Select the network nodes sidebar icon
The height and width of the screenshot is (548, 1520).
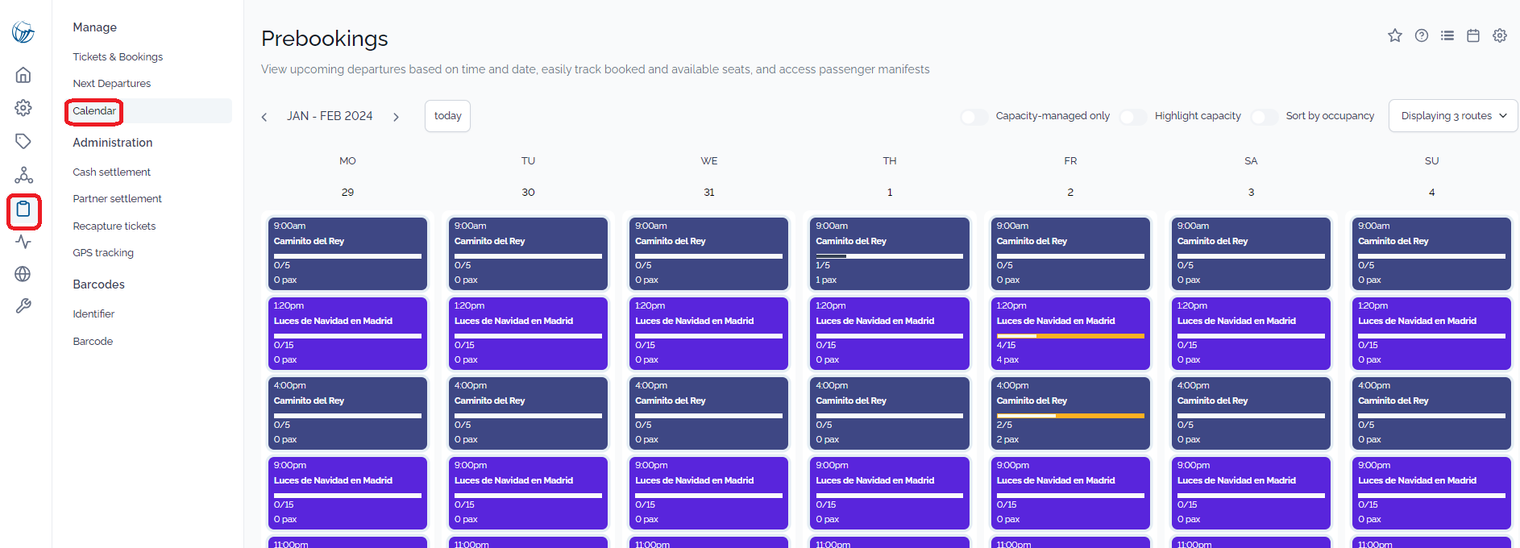click(x=23, y=175)
